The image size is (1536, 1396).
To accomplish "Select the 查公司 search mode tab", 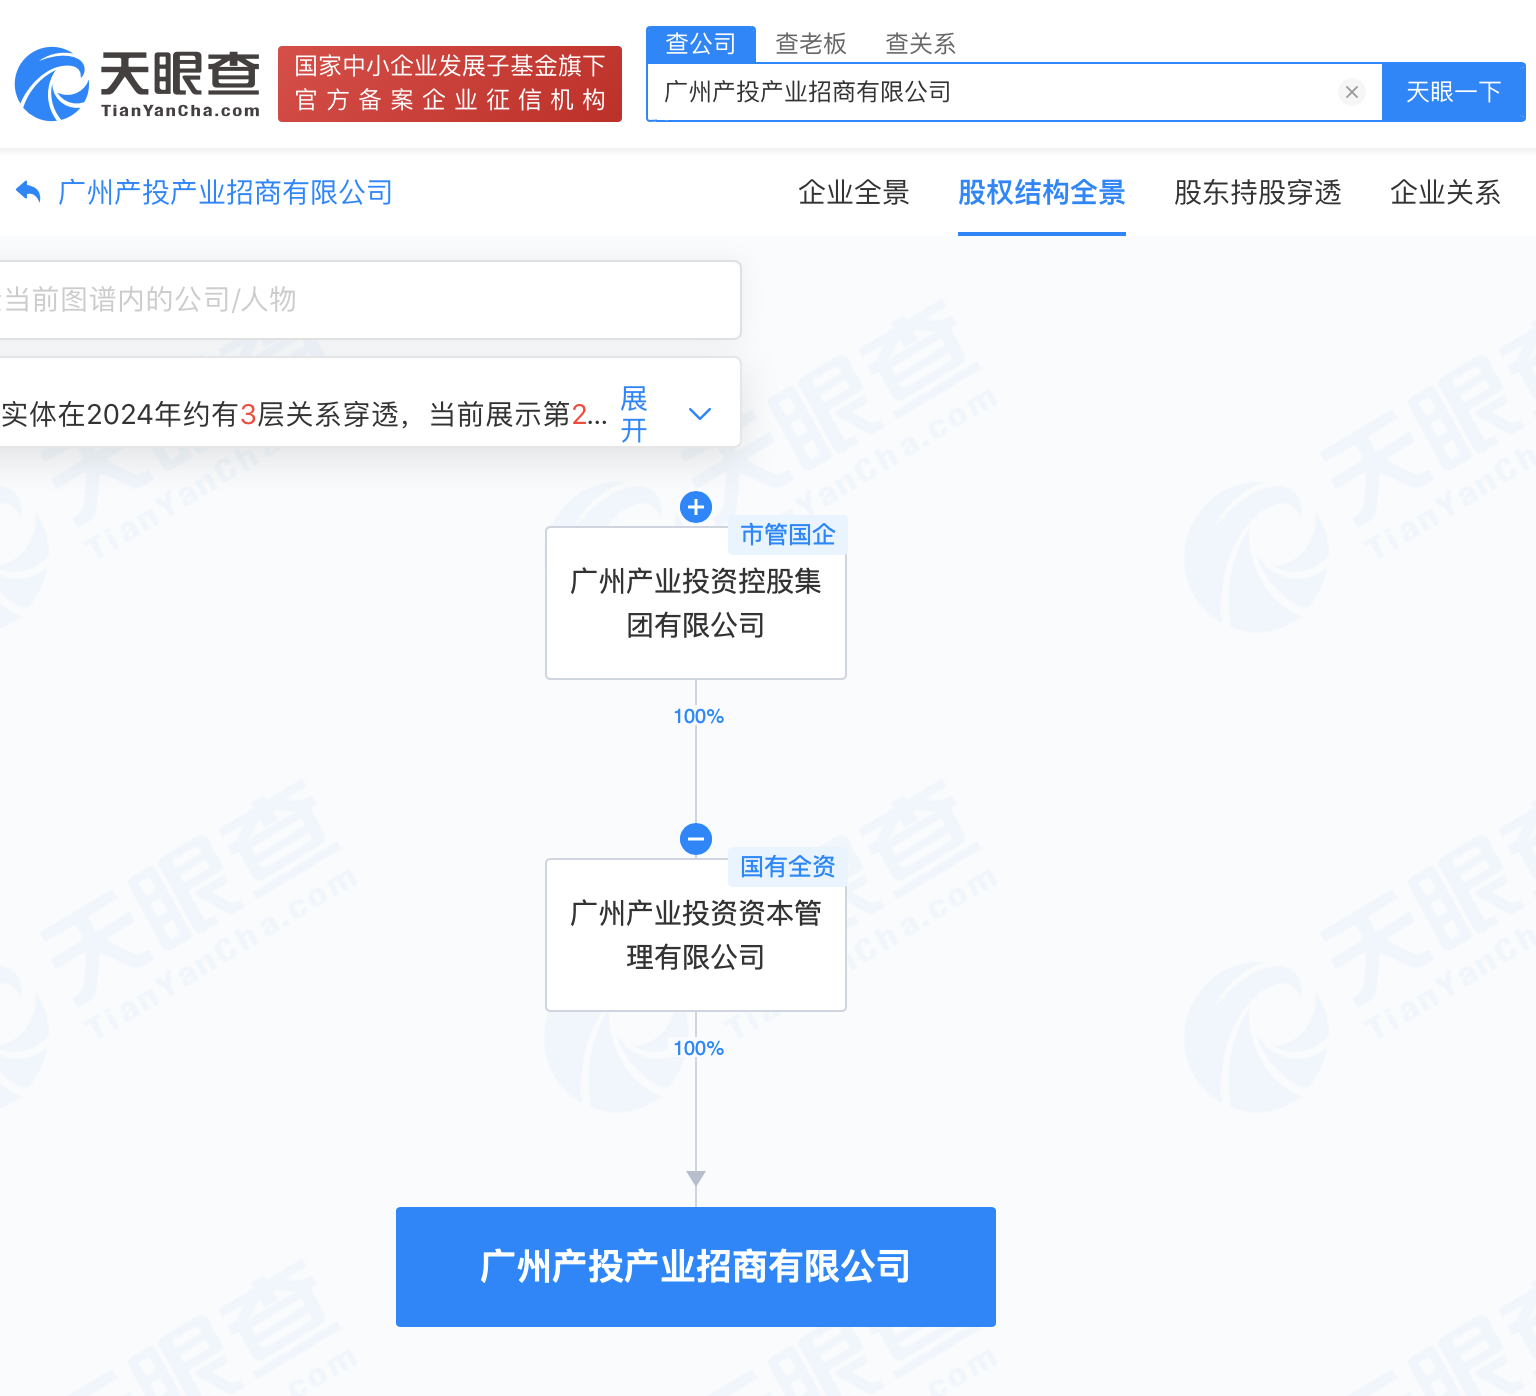I will (x=701, y=44).
